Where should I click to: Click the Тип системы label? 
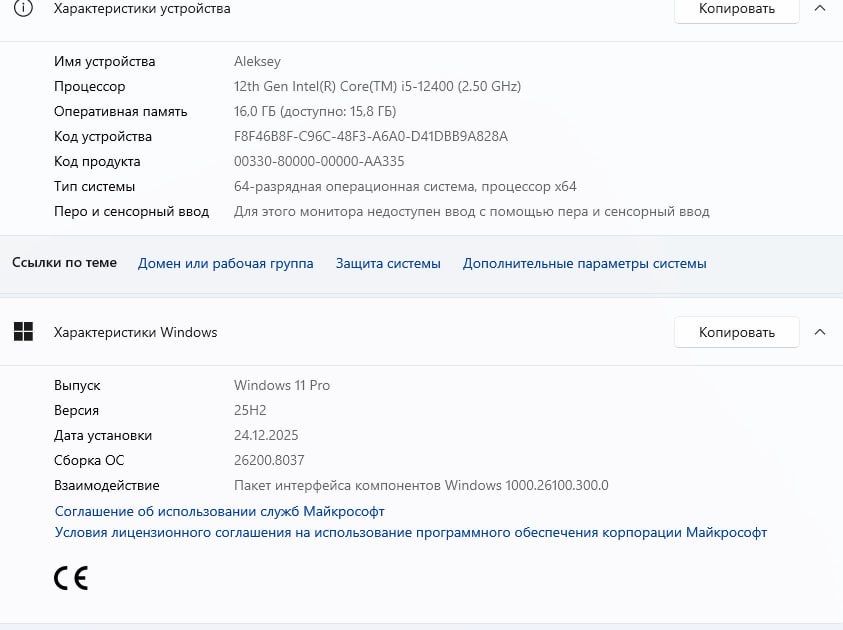tap(94, 187)
